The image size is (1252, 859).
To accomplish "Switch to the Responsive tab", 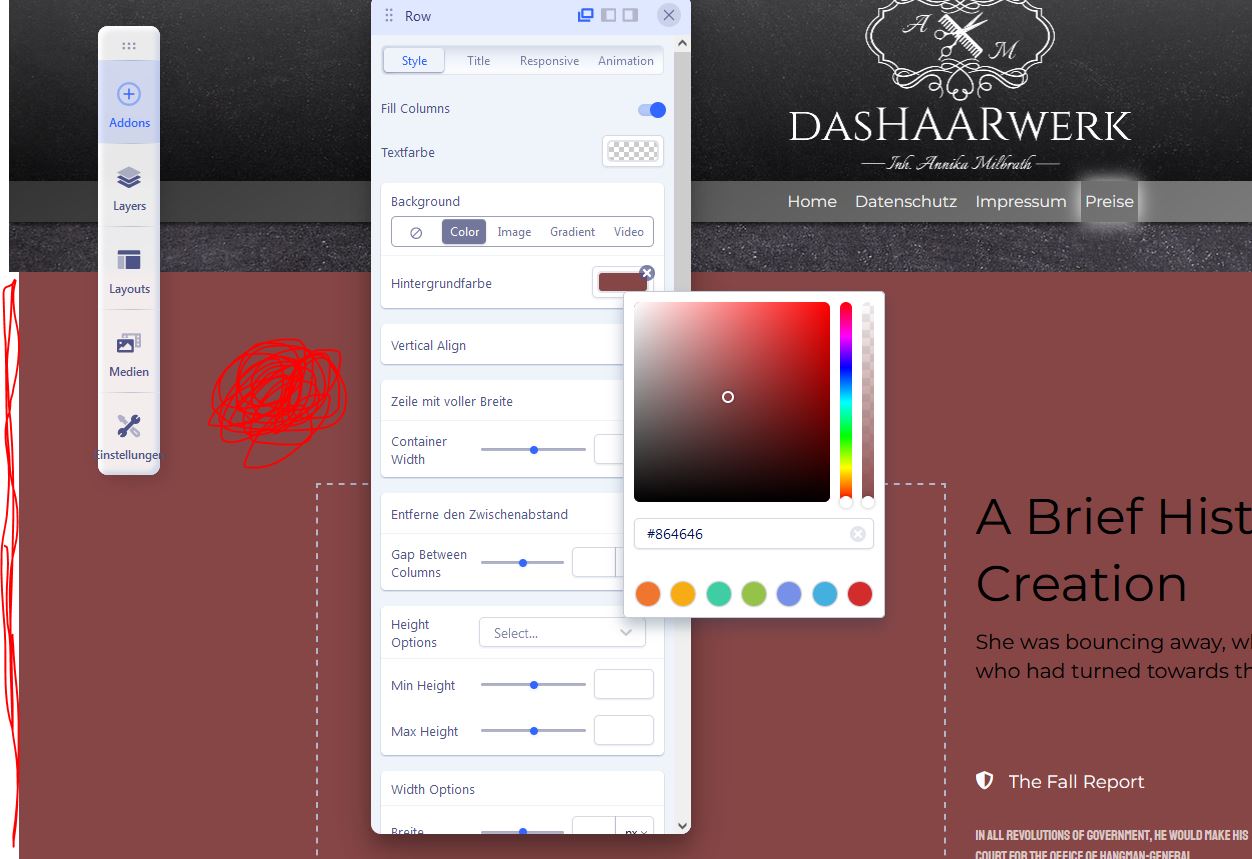I will click(549, 61).
